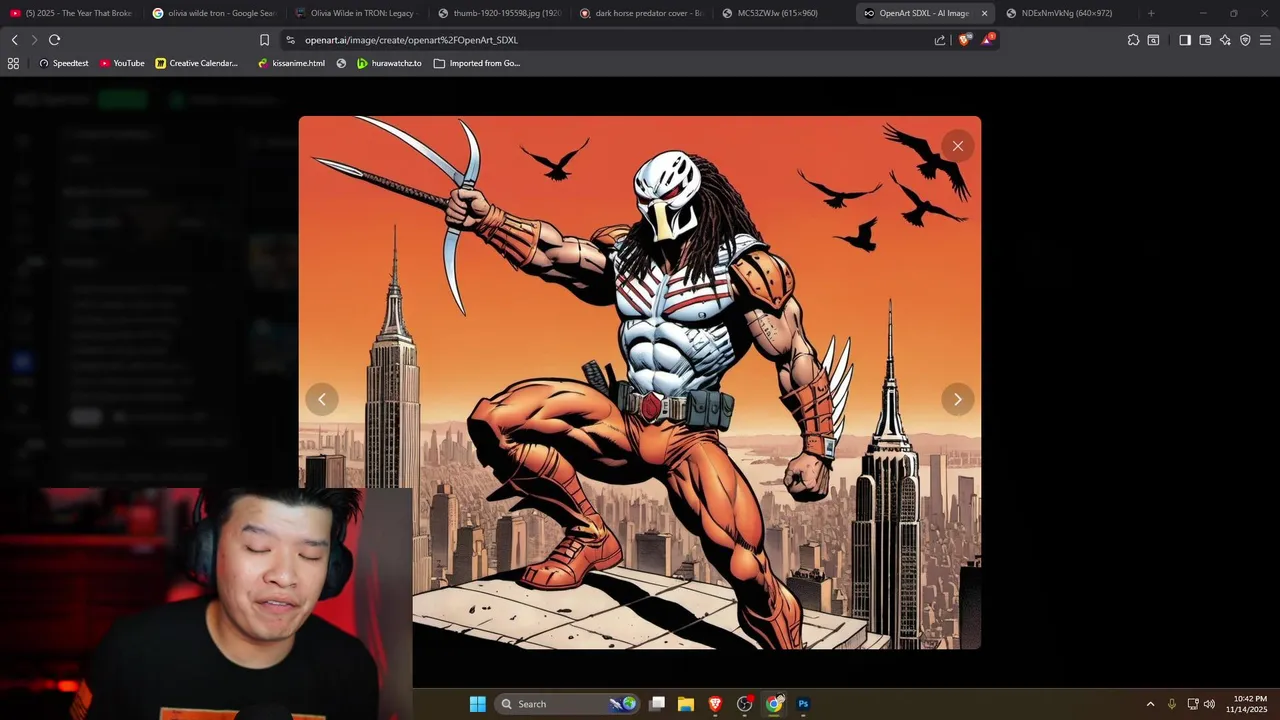Viewport: 1280px width, 720px height.
Task: Go back in browser history
Action: tap(14, 40)
